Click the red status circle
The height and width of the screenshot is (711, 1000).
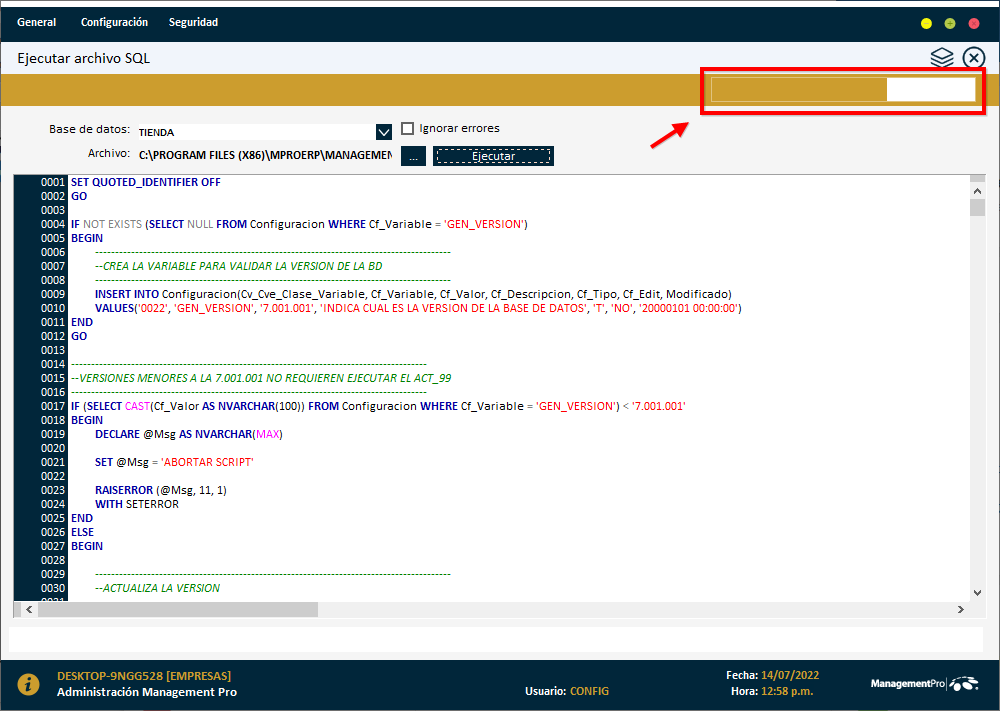(x=972, y=20)
